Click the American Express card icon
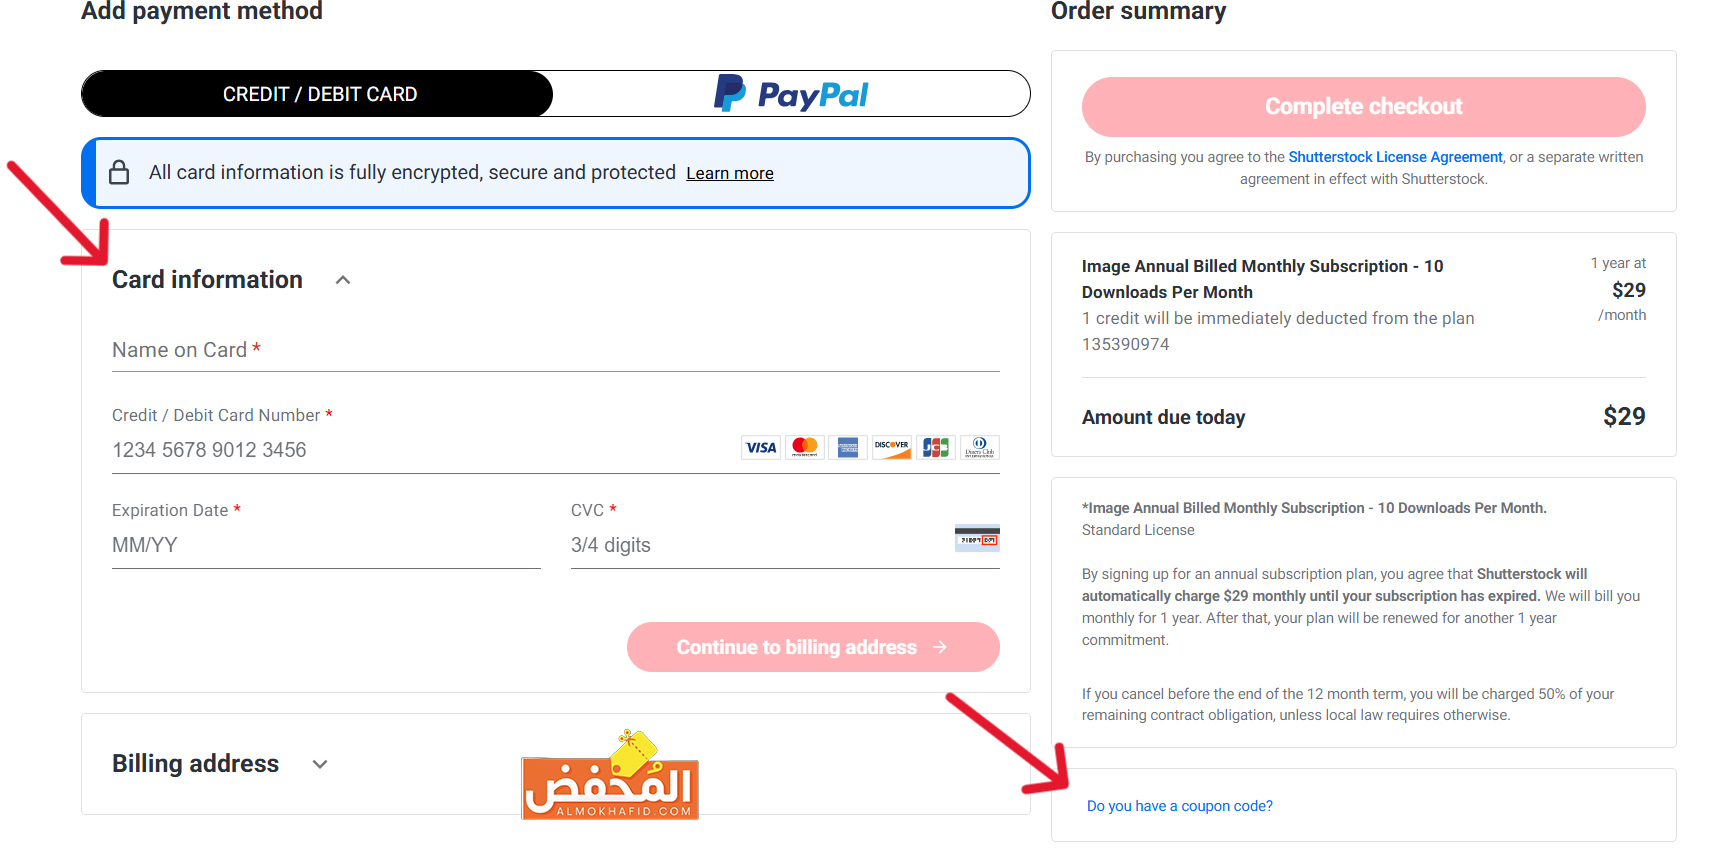This screenshot has height=852, width=1711. [x=848, y=447]
